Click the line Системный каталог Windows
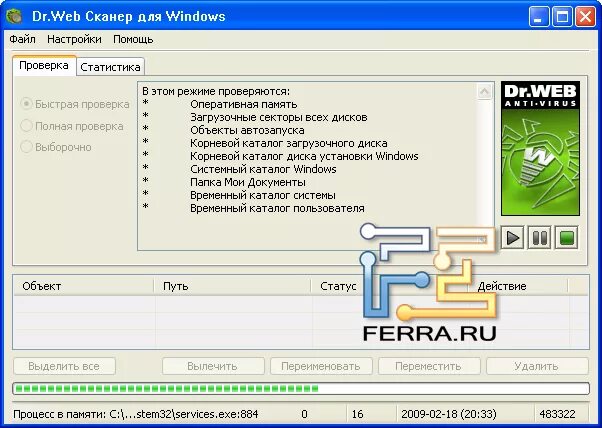 (263, 169)
